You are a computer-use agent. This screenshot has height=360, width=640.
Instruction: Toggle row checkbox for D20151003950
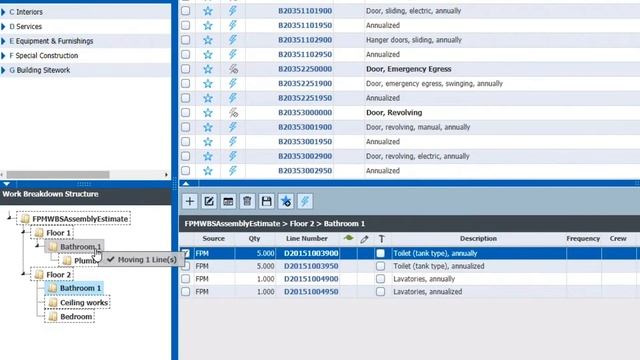185,266
